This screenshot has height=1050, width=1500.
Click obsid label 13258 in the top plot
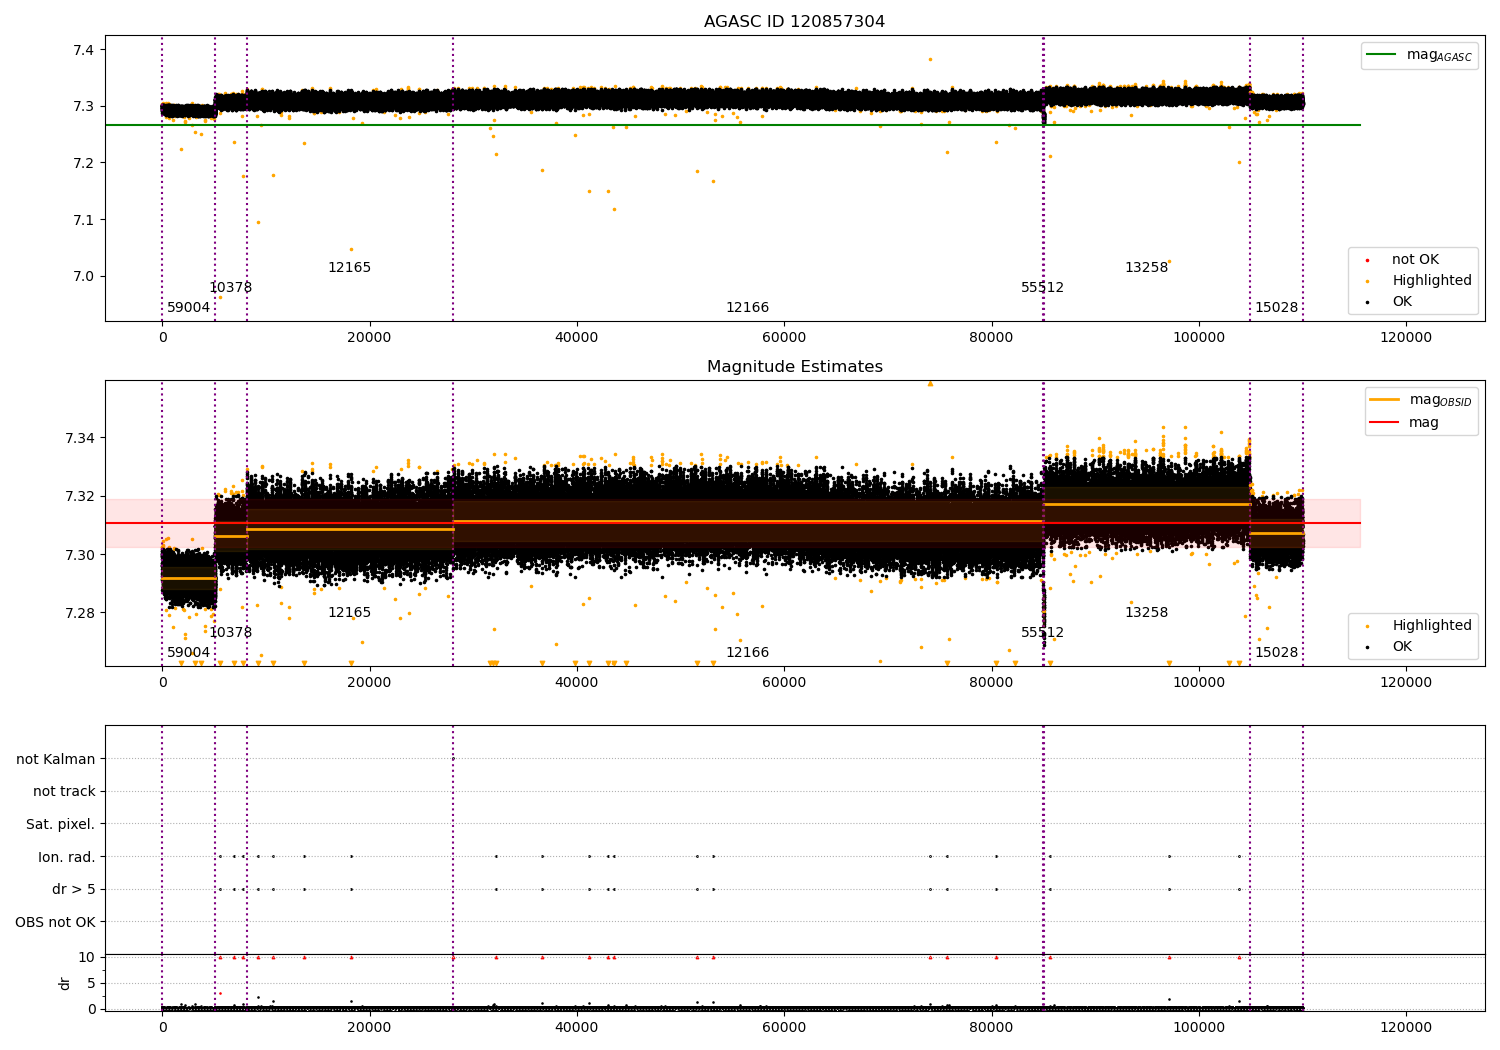[1146, 268]
